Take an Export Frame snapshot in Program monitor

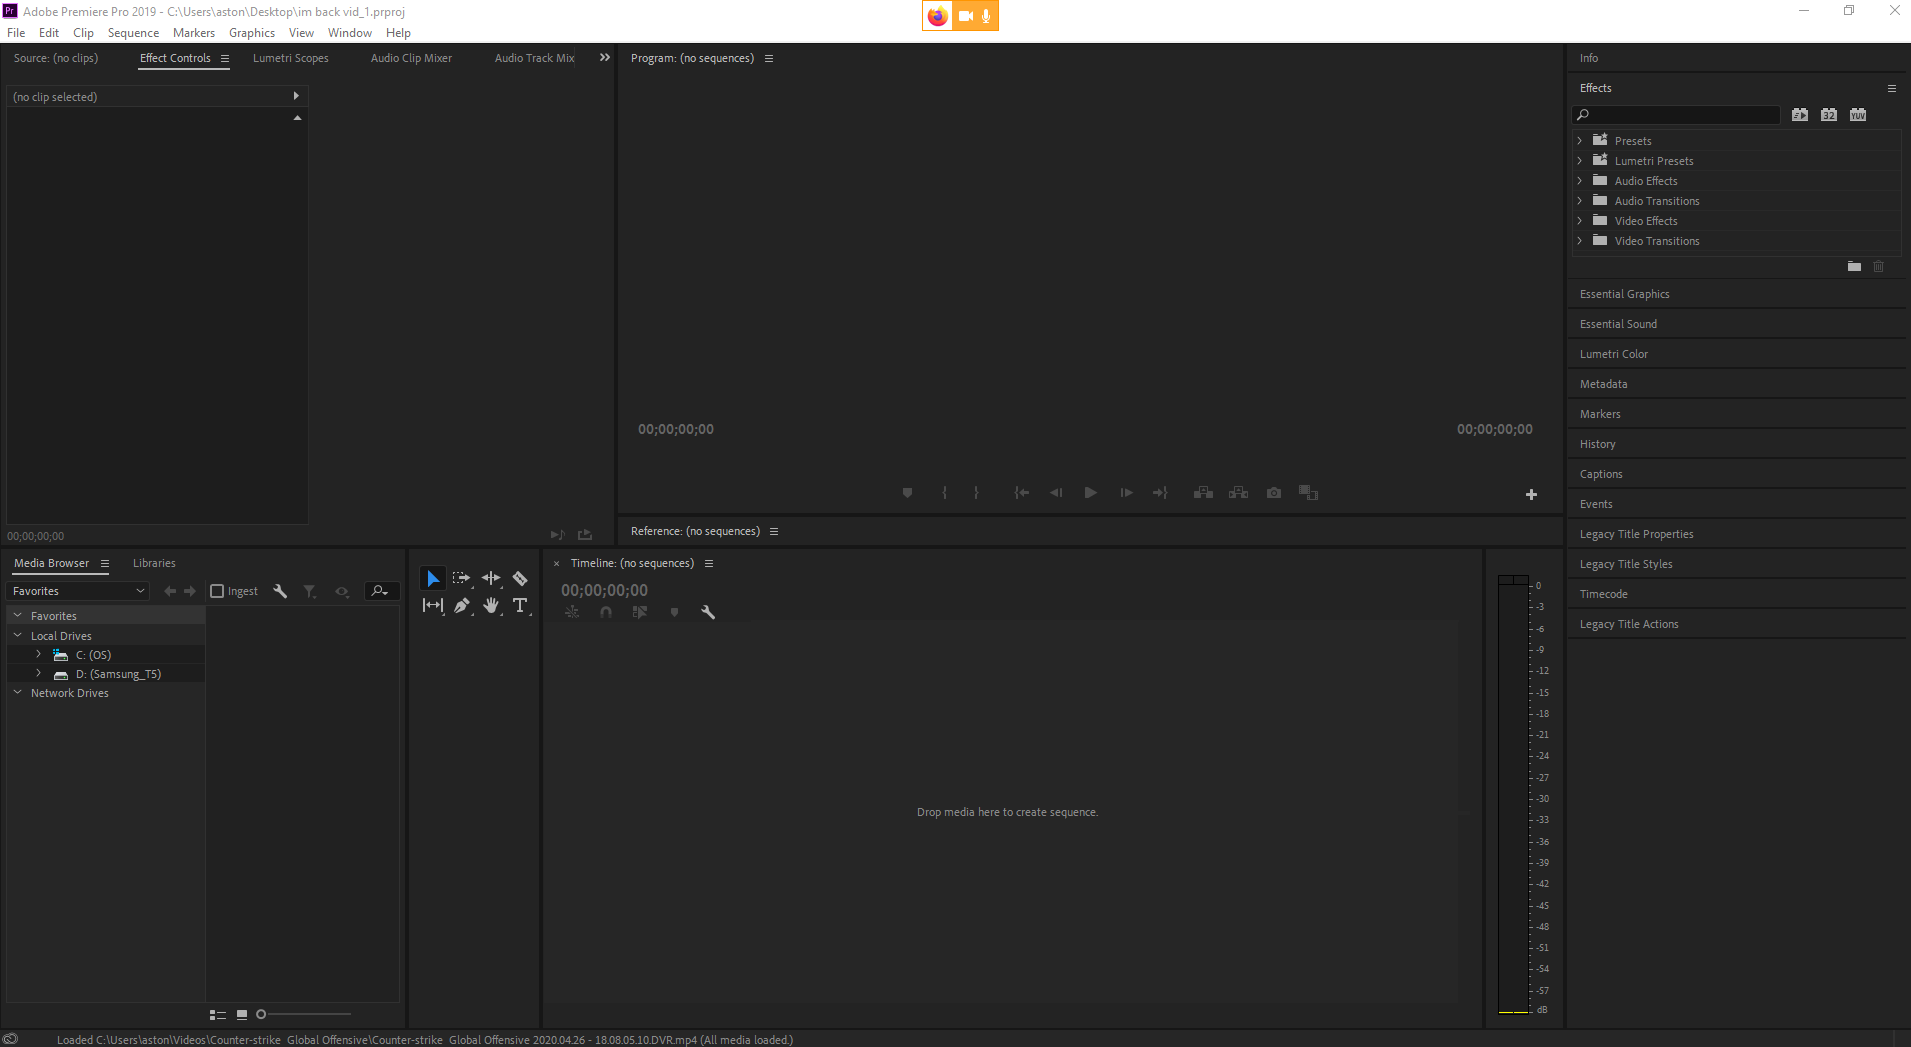1273,492
